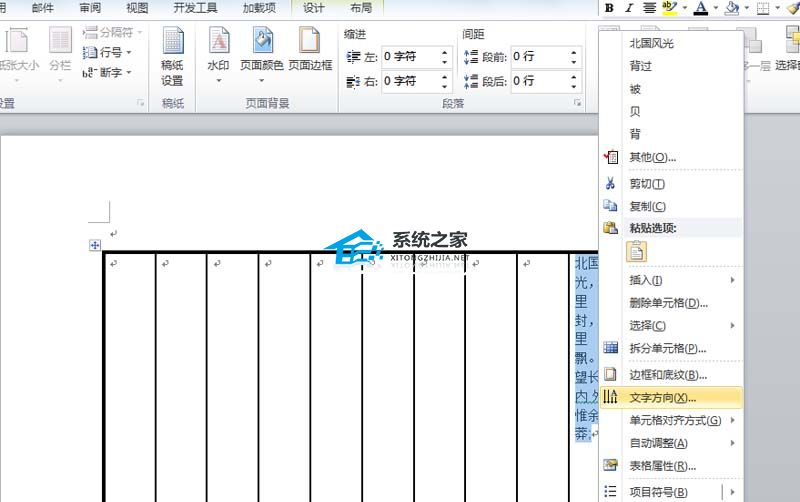Switch to the table Design (设计) tab
Screen dimensions: 800x502
(x=313, y=8)
